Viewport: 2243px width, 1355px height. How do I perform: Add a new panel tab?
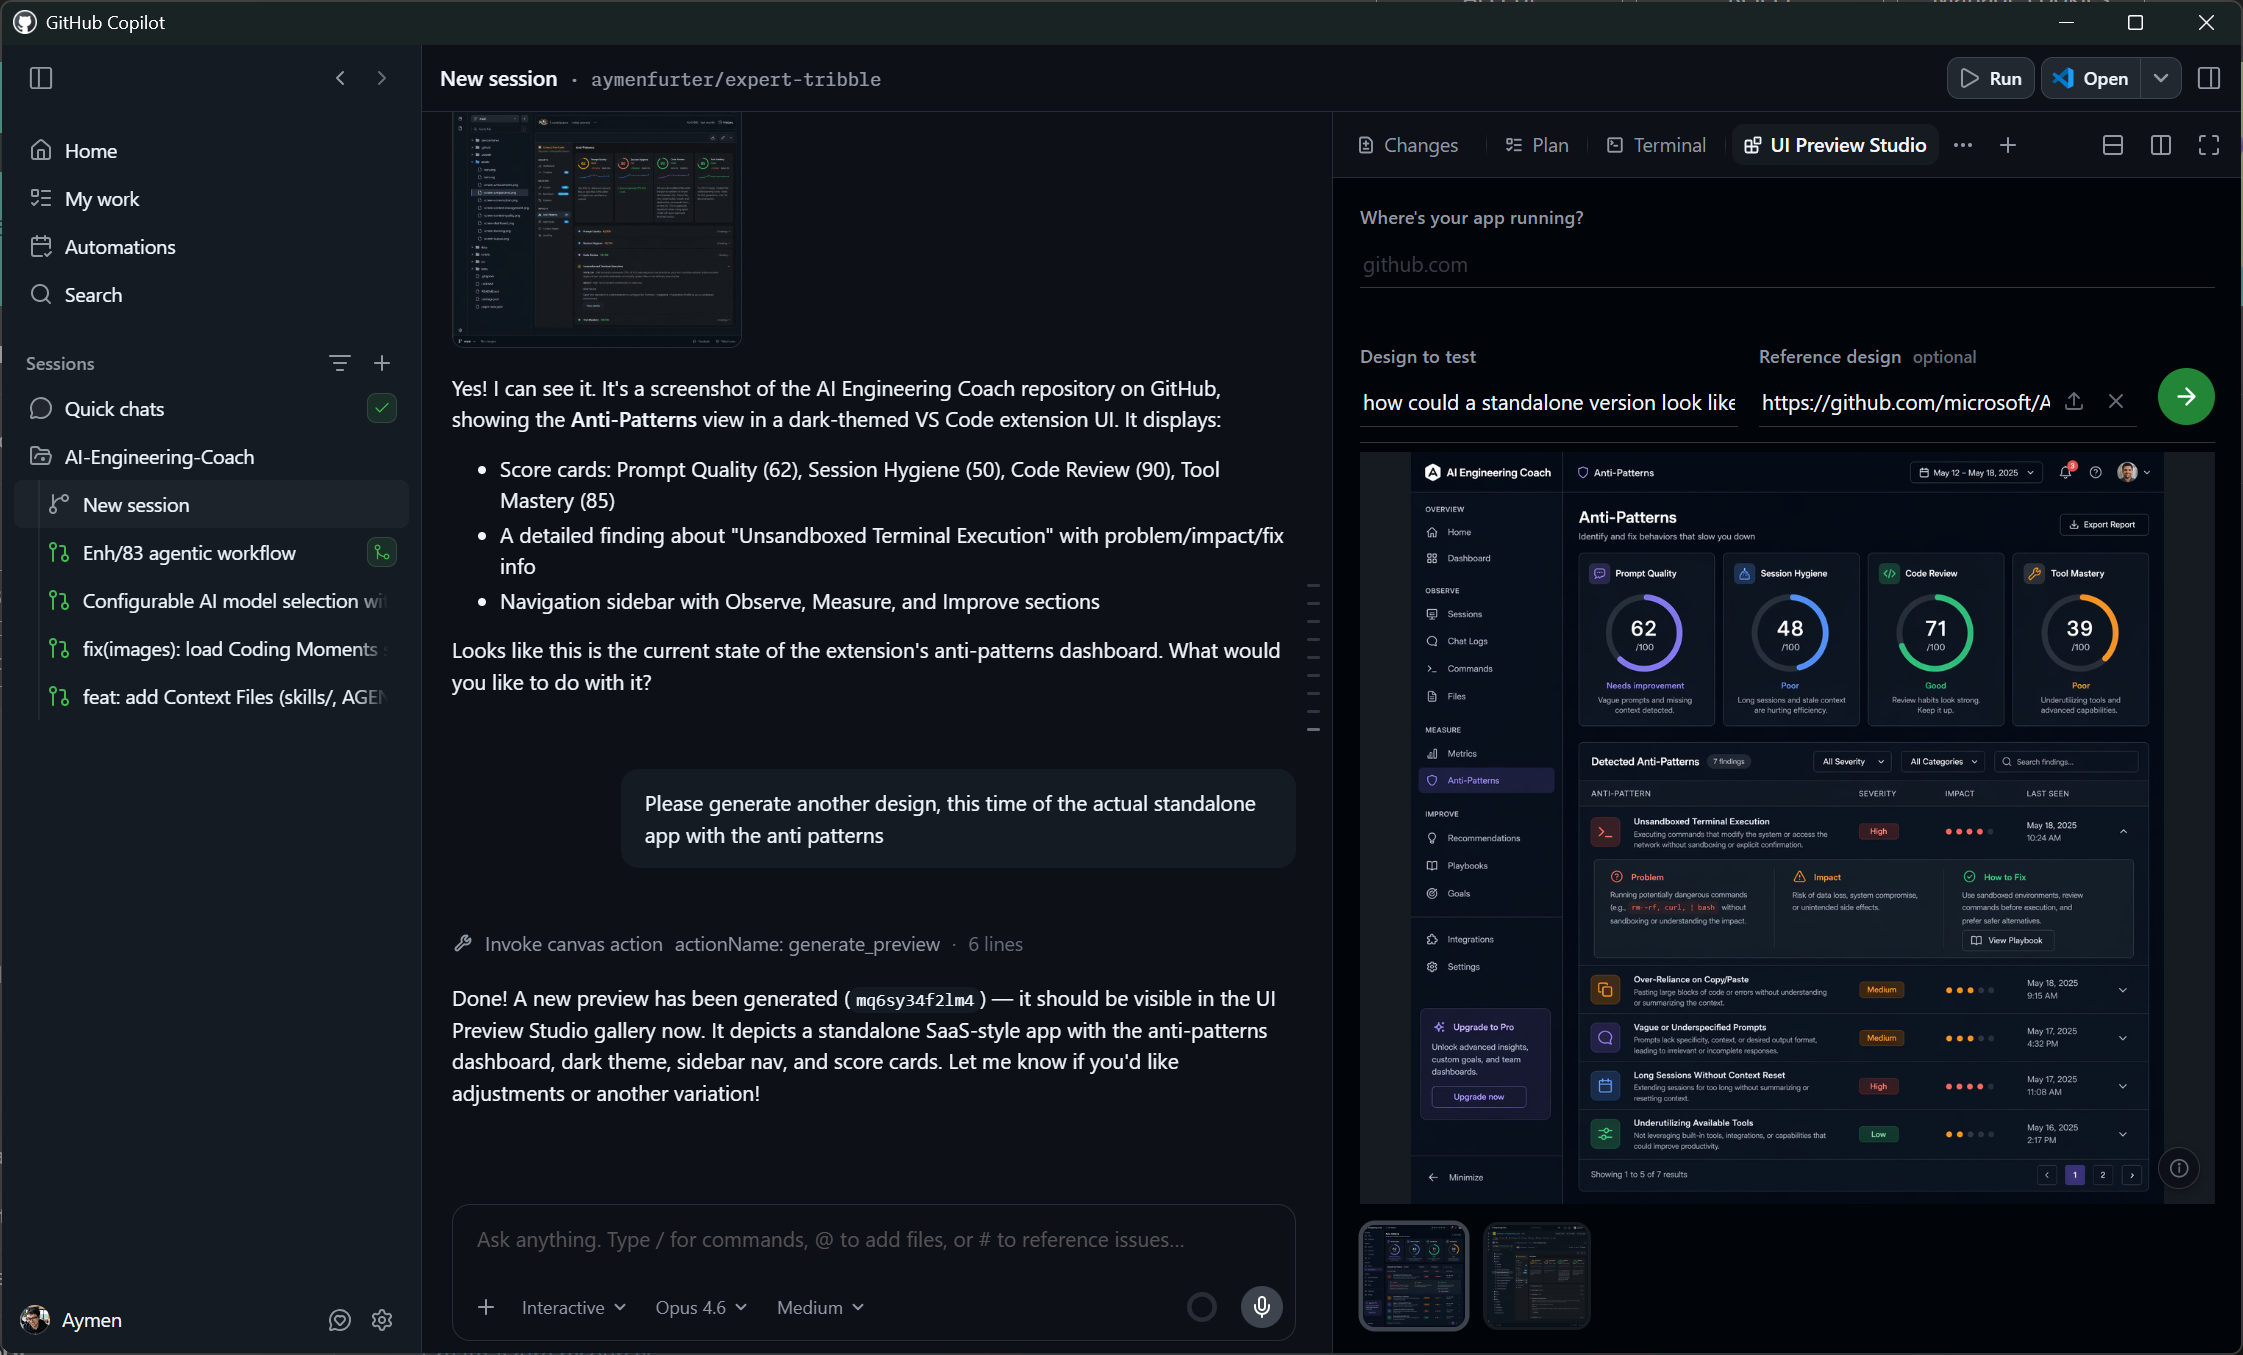click(x=2008, y=145)
